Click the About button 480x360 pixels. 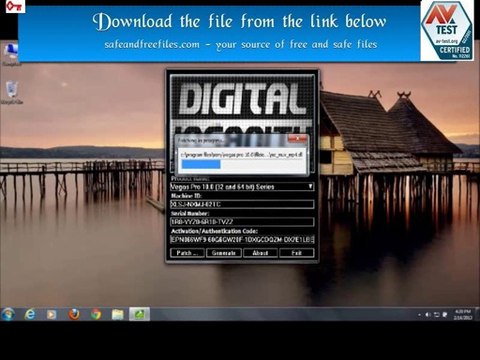(260, 253)
